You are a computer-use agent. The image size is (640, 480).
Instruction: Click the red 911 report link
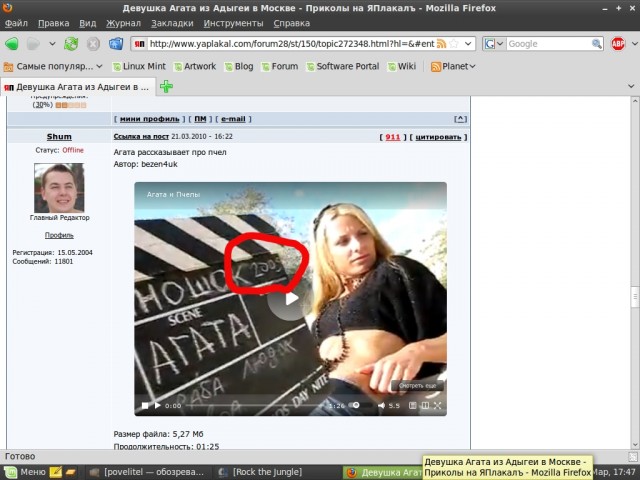point(393,137)
